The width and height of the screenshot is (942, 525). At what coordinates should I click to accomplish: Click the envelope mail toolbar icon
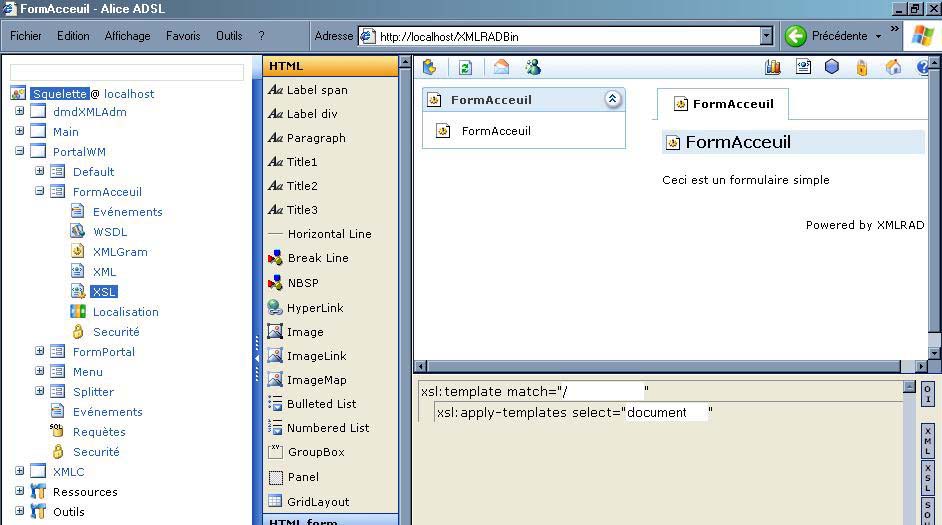point(501,67)
